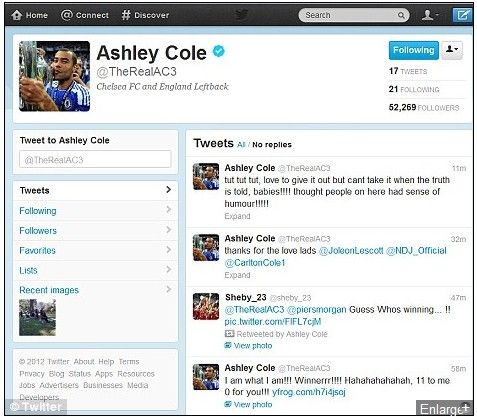The width and height of the screenshot is (477, 417).
Task: Select the No replies tweets filter
Action: [272, 145]
